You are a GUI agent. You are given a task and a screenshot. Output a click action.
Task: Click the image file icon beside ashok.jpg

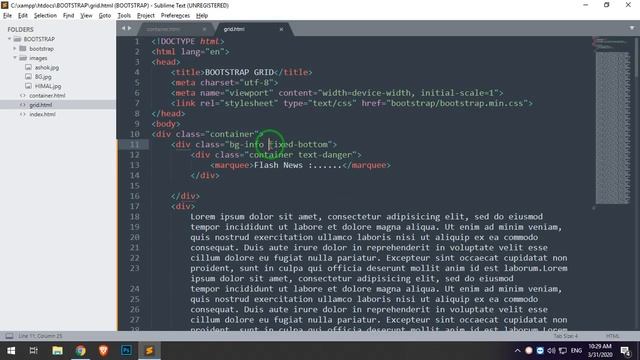click(28, 67)
